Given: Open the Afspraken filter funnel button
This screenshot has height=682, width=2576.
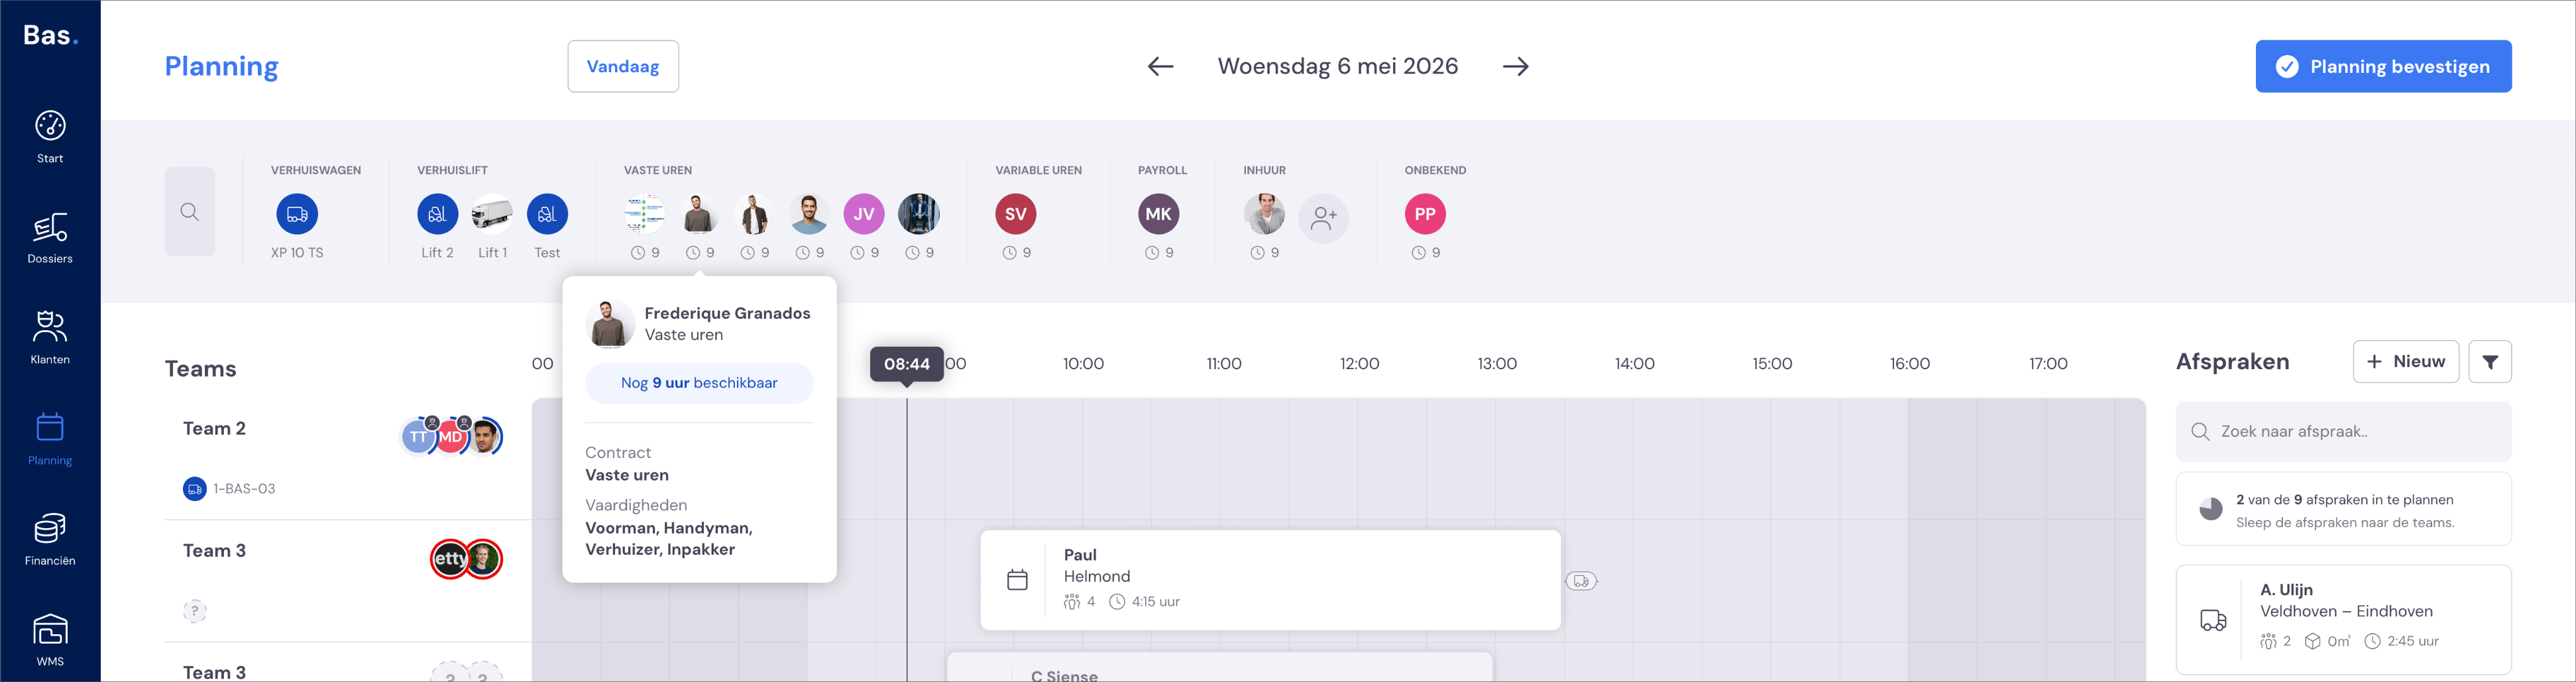Looking at the screenshot, I should click(2490, 362).
